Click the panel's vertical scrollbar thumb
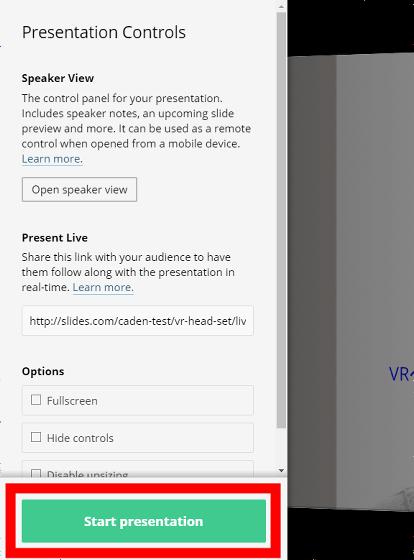 pos(281,220)
